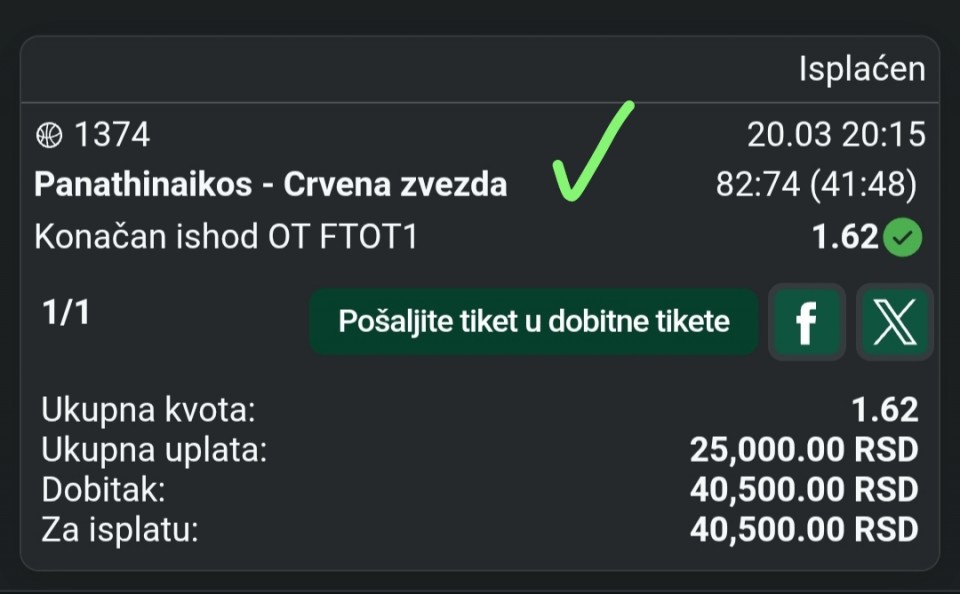Click the Ukupna uplata amount 25,000.00 RSD
Image resolution: width=960 pixels, height=594 pixels.
coord(803,450)
